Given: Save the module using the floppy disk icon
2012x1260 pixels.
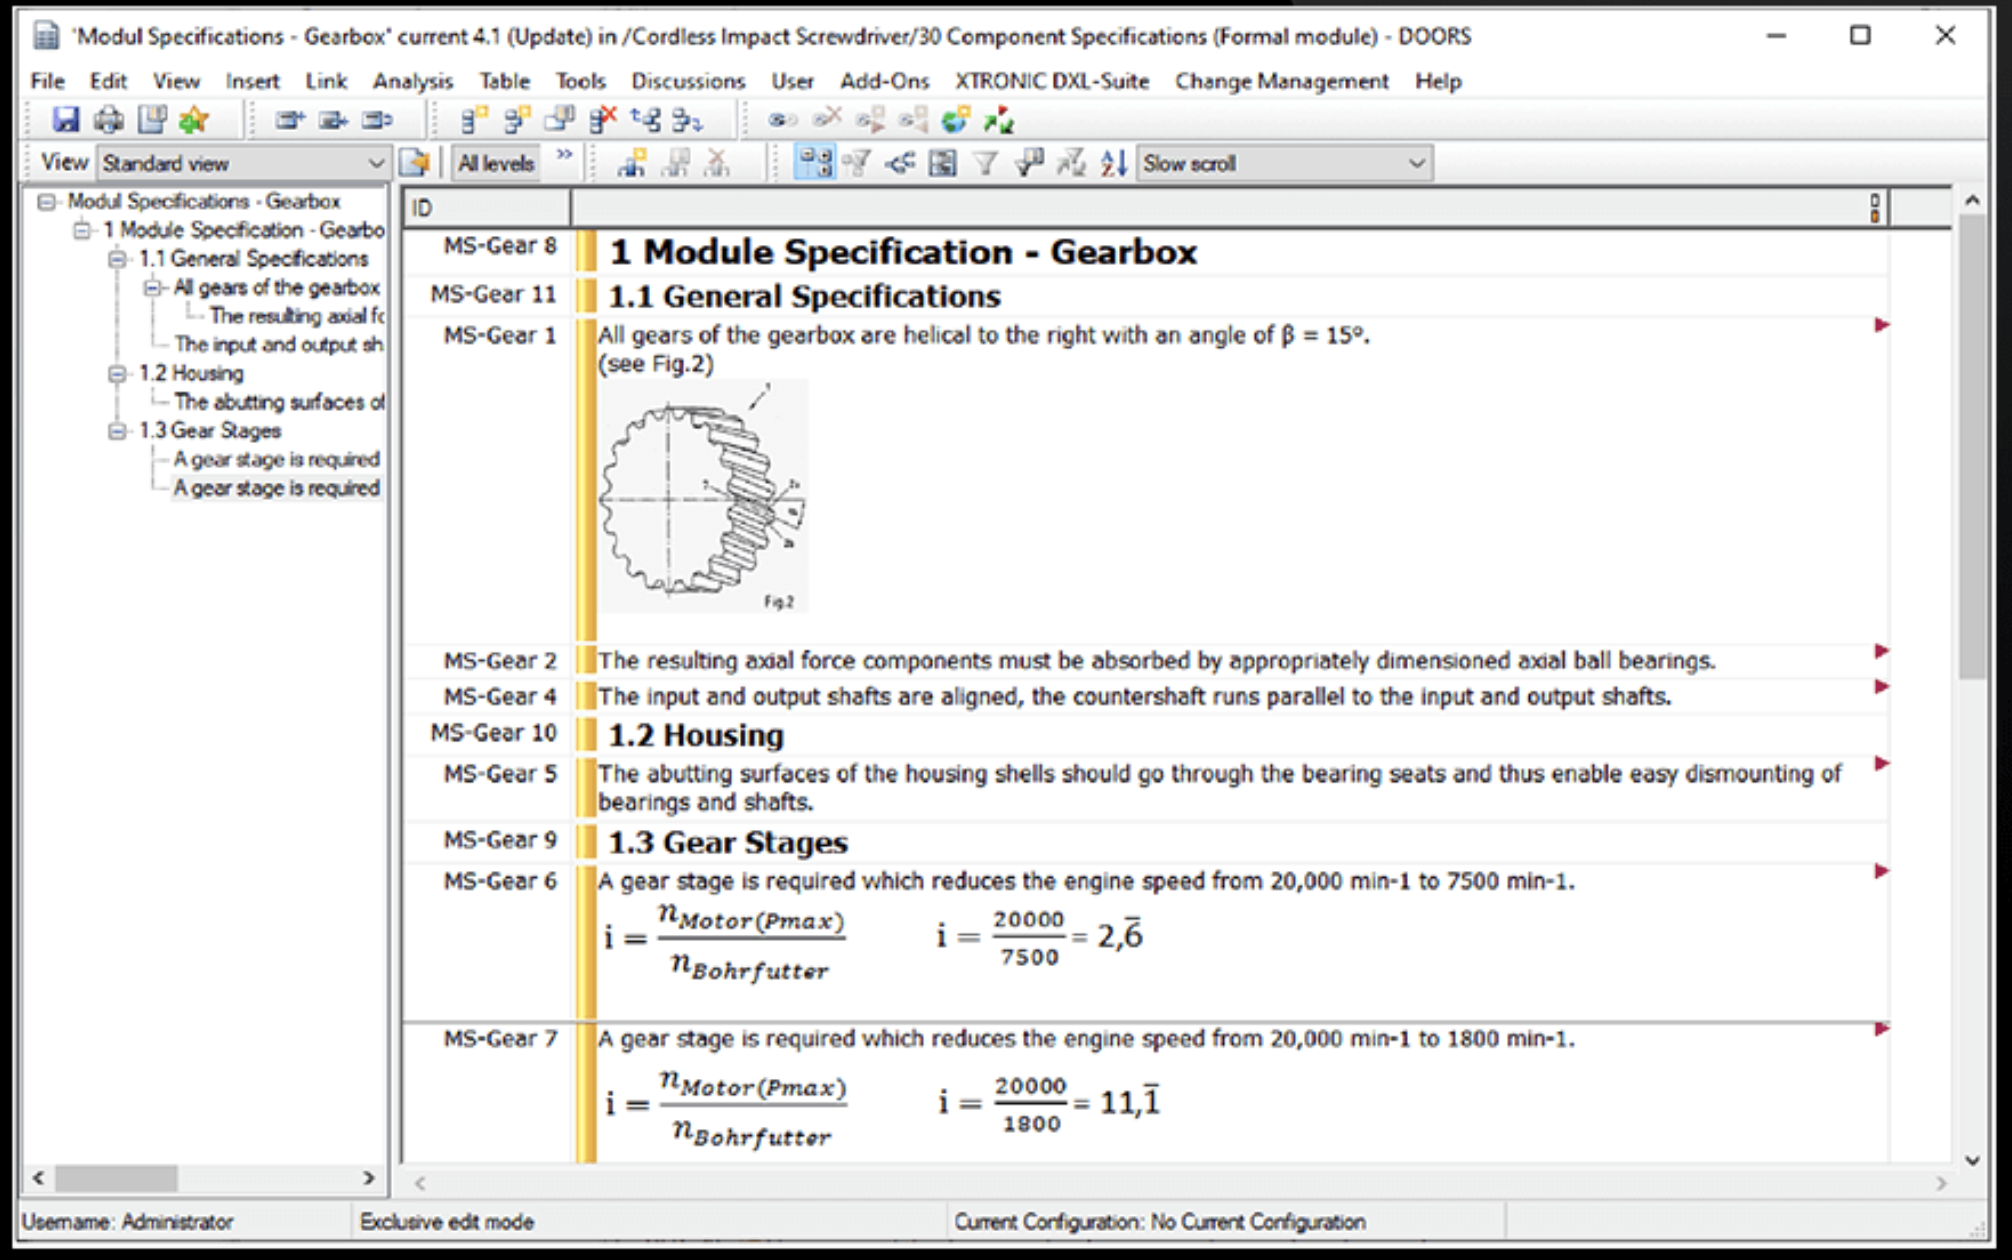Looking at the screenshot, I should point(65,120).
